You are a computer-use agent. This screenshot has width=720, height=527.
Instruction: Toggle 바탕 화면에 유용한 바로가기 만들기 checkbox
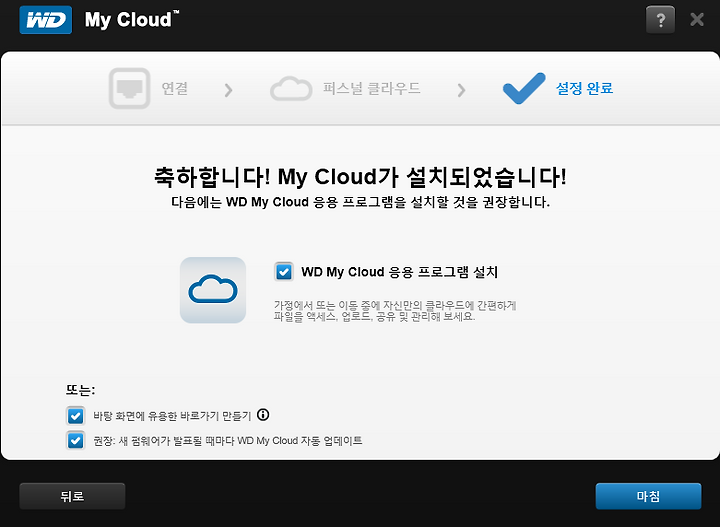(75, 416)
